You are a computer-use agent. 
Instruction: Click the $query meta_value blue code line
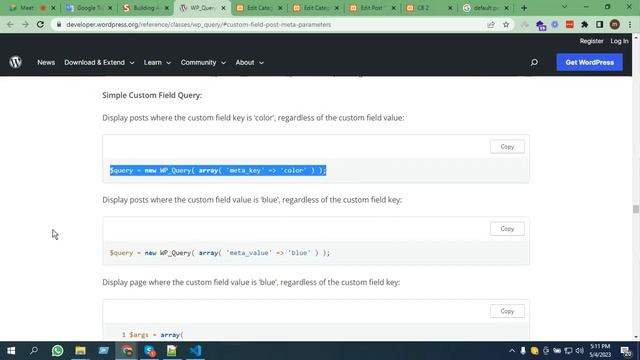pos(220,253)
